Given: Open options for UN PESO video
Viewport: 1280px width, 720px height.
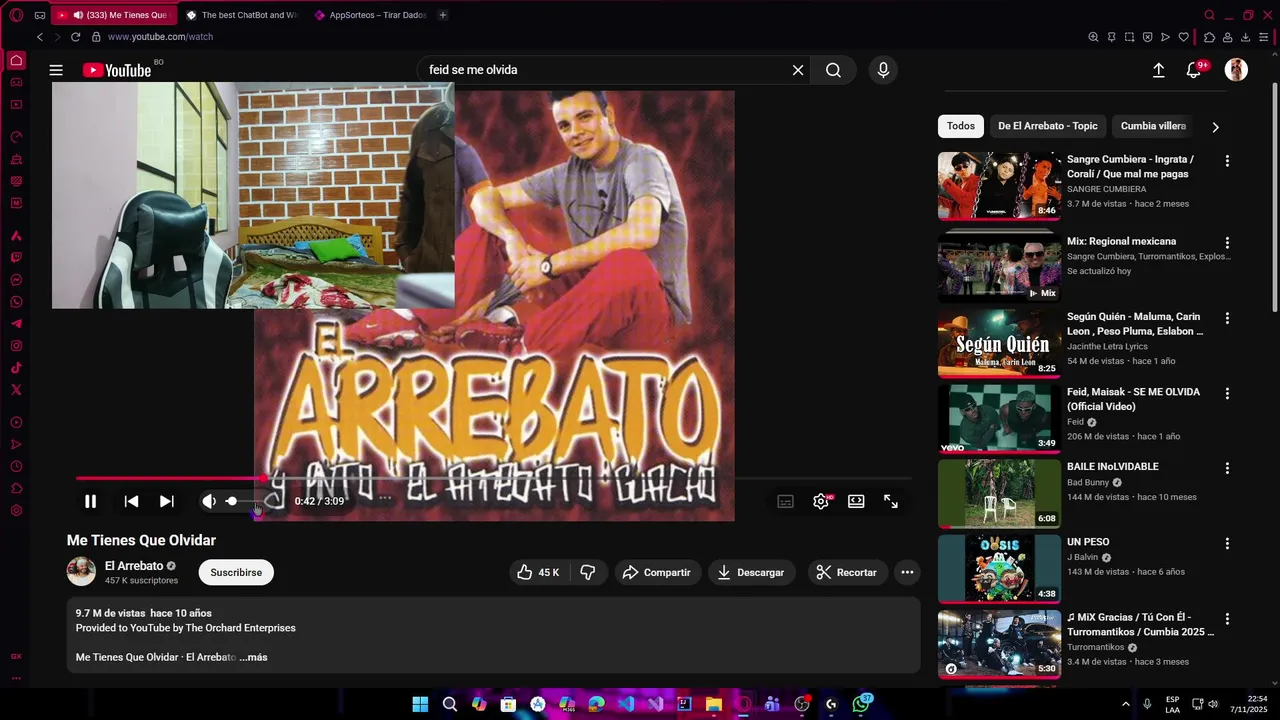Looking at the screenshot, I should (1227, 543).
